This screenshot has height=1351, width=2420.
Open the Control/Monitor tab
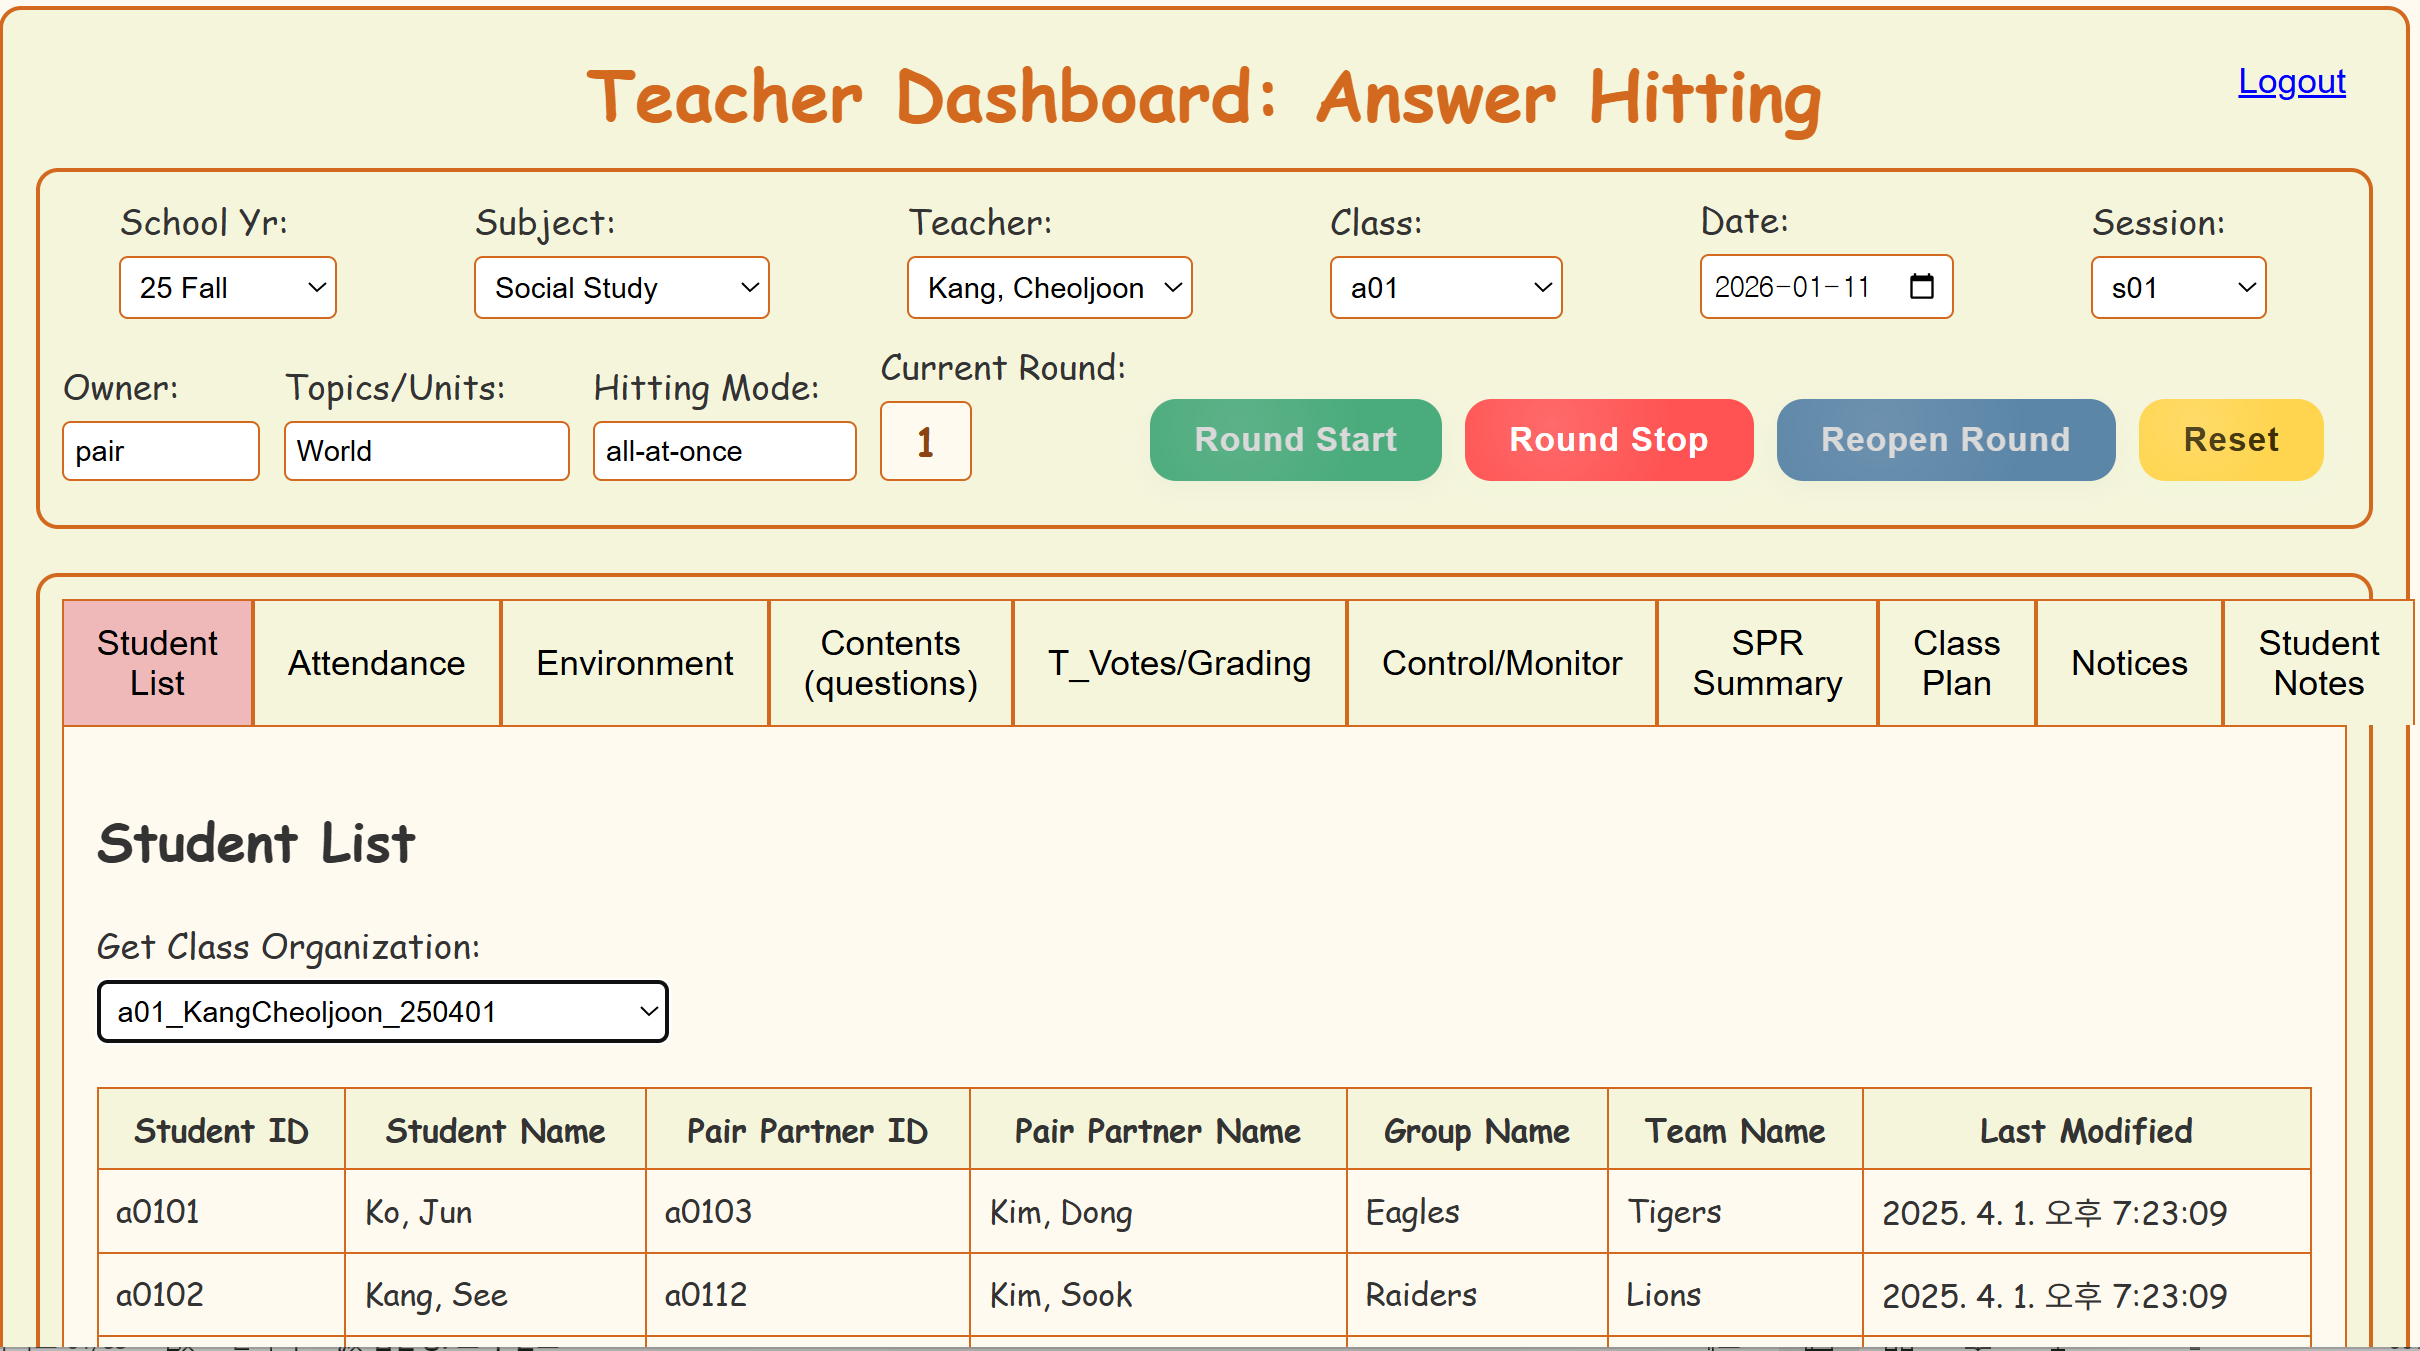tap(1501, 663)
